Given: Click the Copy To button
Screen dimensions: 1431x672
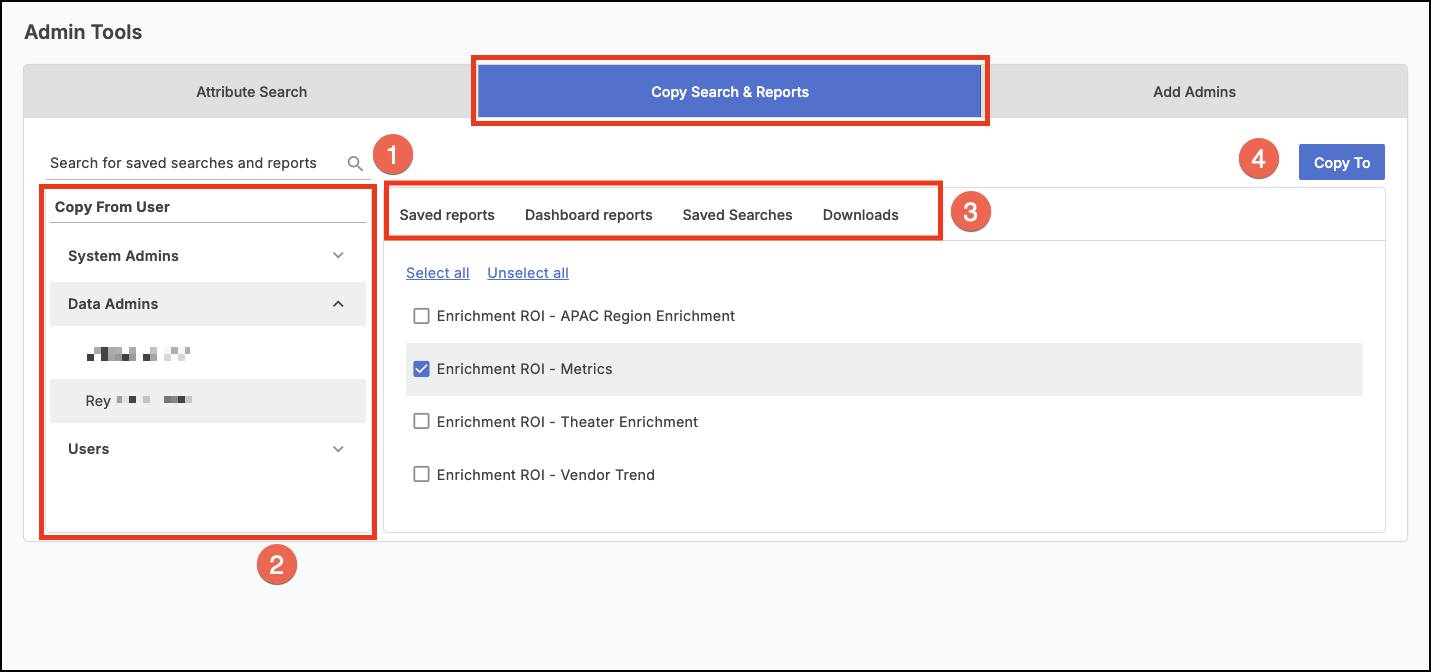Looking at the screenshot, I should click(1342, 163).
